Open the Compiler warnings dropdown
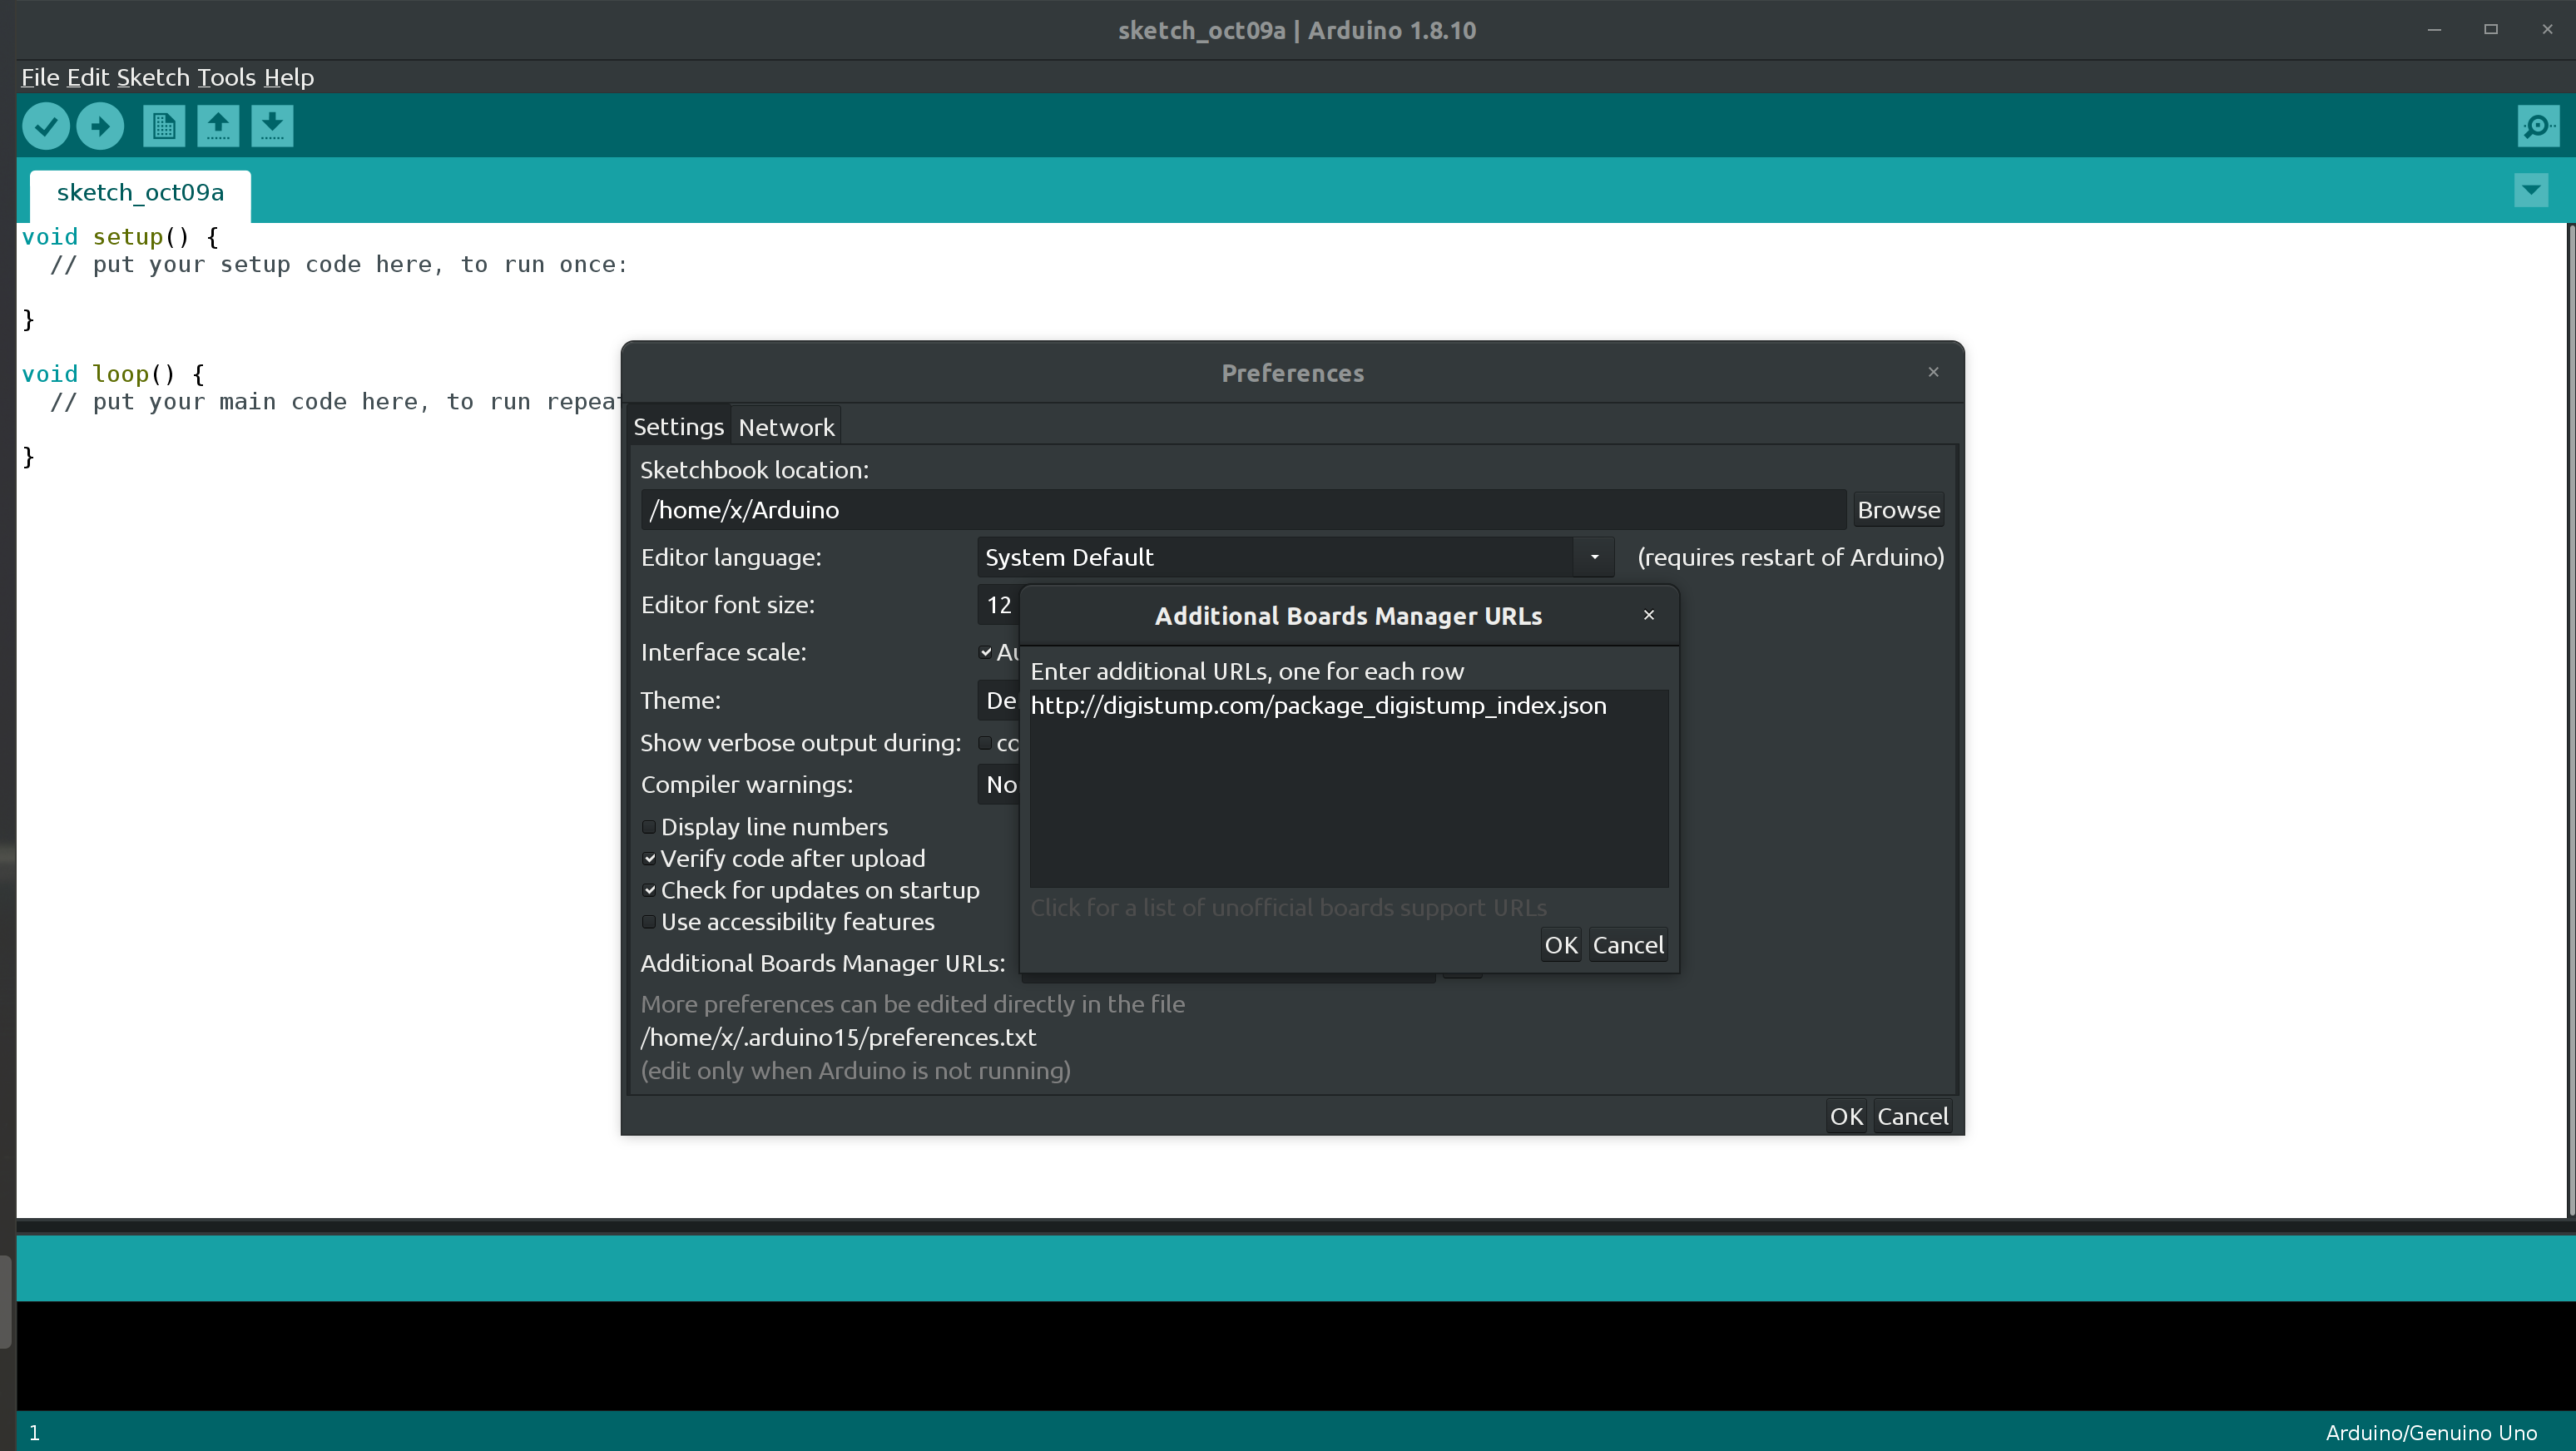 point(998,784)
